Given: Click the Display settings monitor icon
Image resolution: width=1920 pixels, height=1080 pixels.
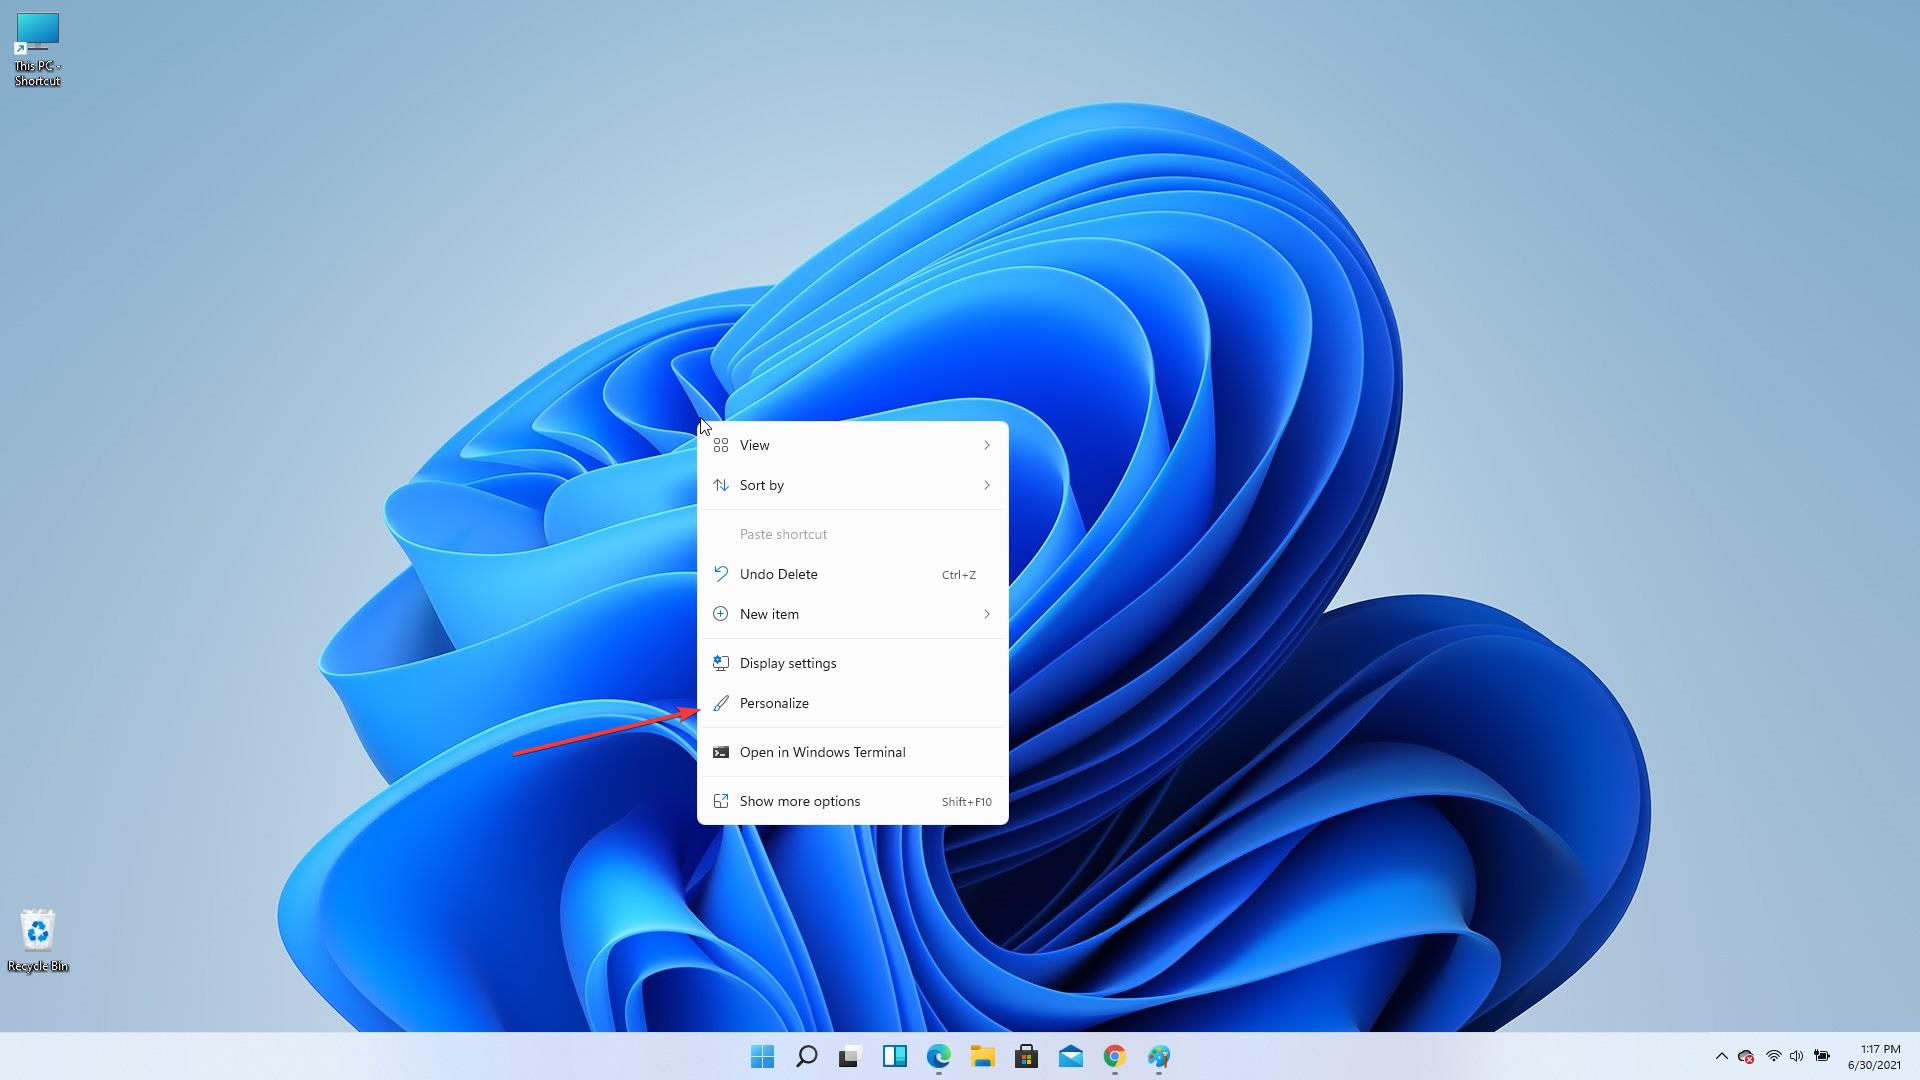Looking at the screenshot, I should click(x=720, y=663).
